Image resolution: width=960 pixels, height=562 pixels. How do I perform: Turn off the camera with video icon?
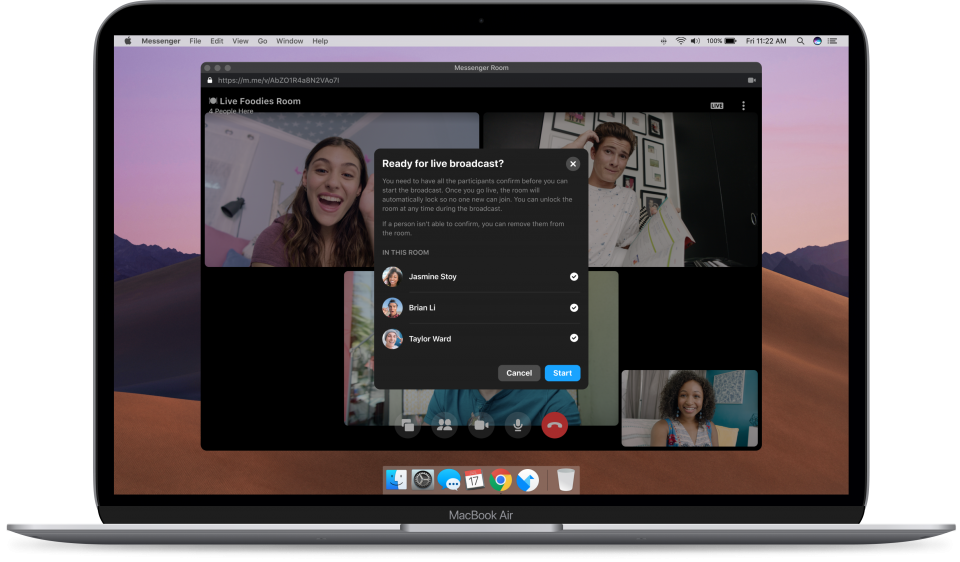481,425
